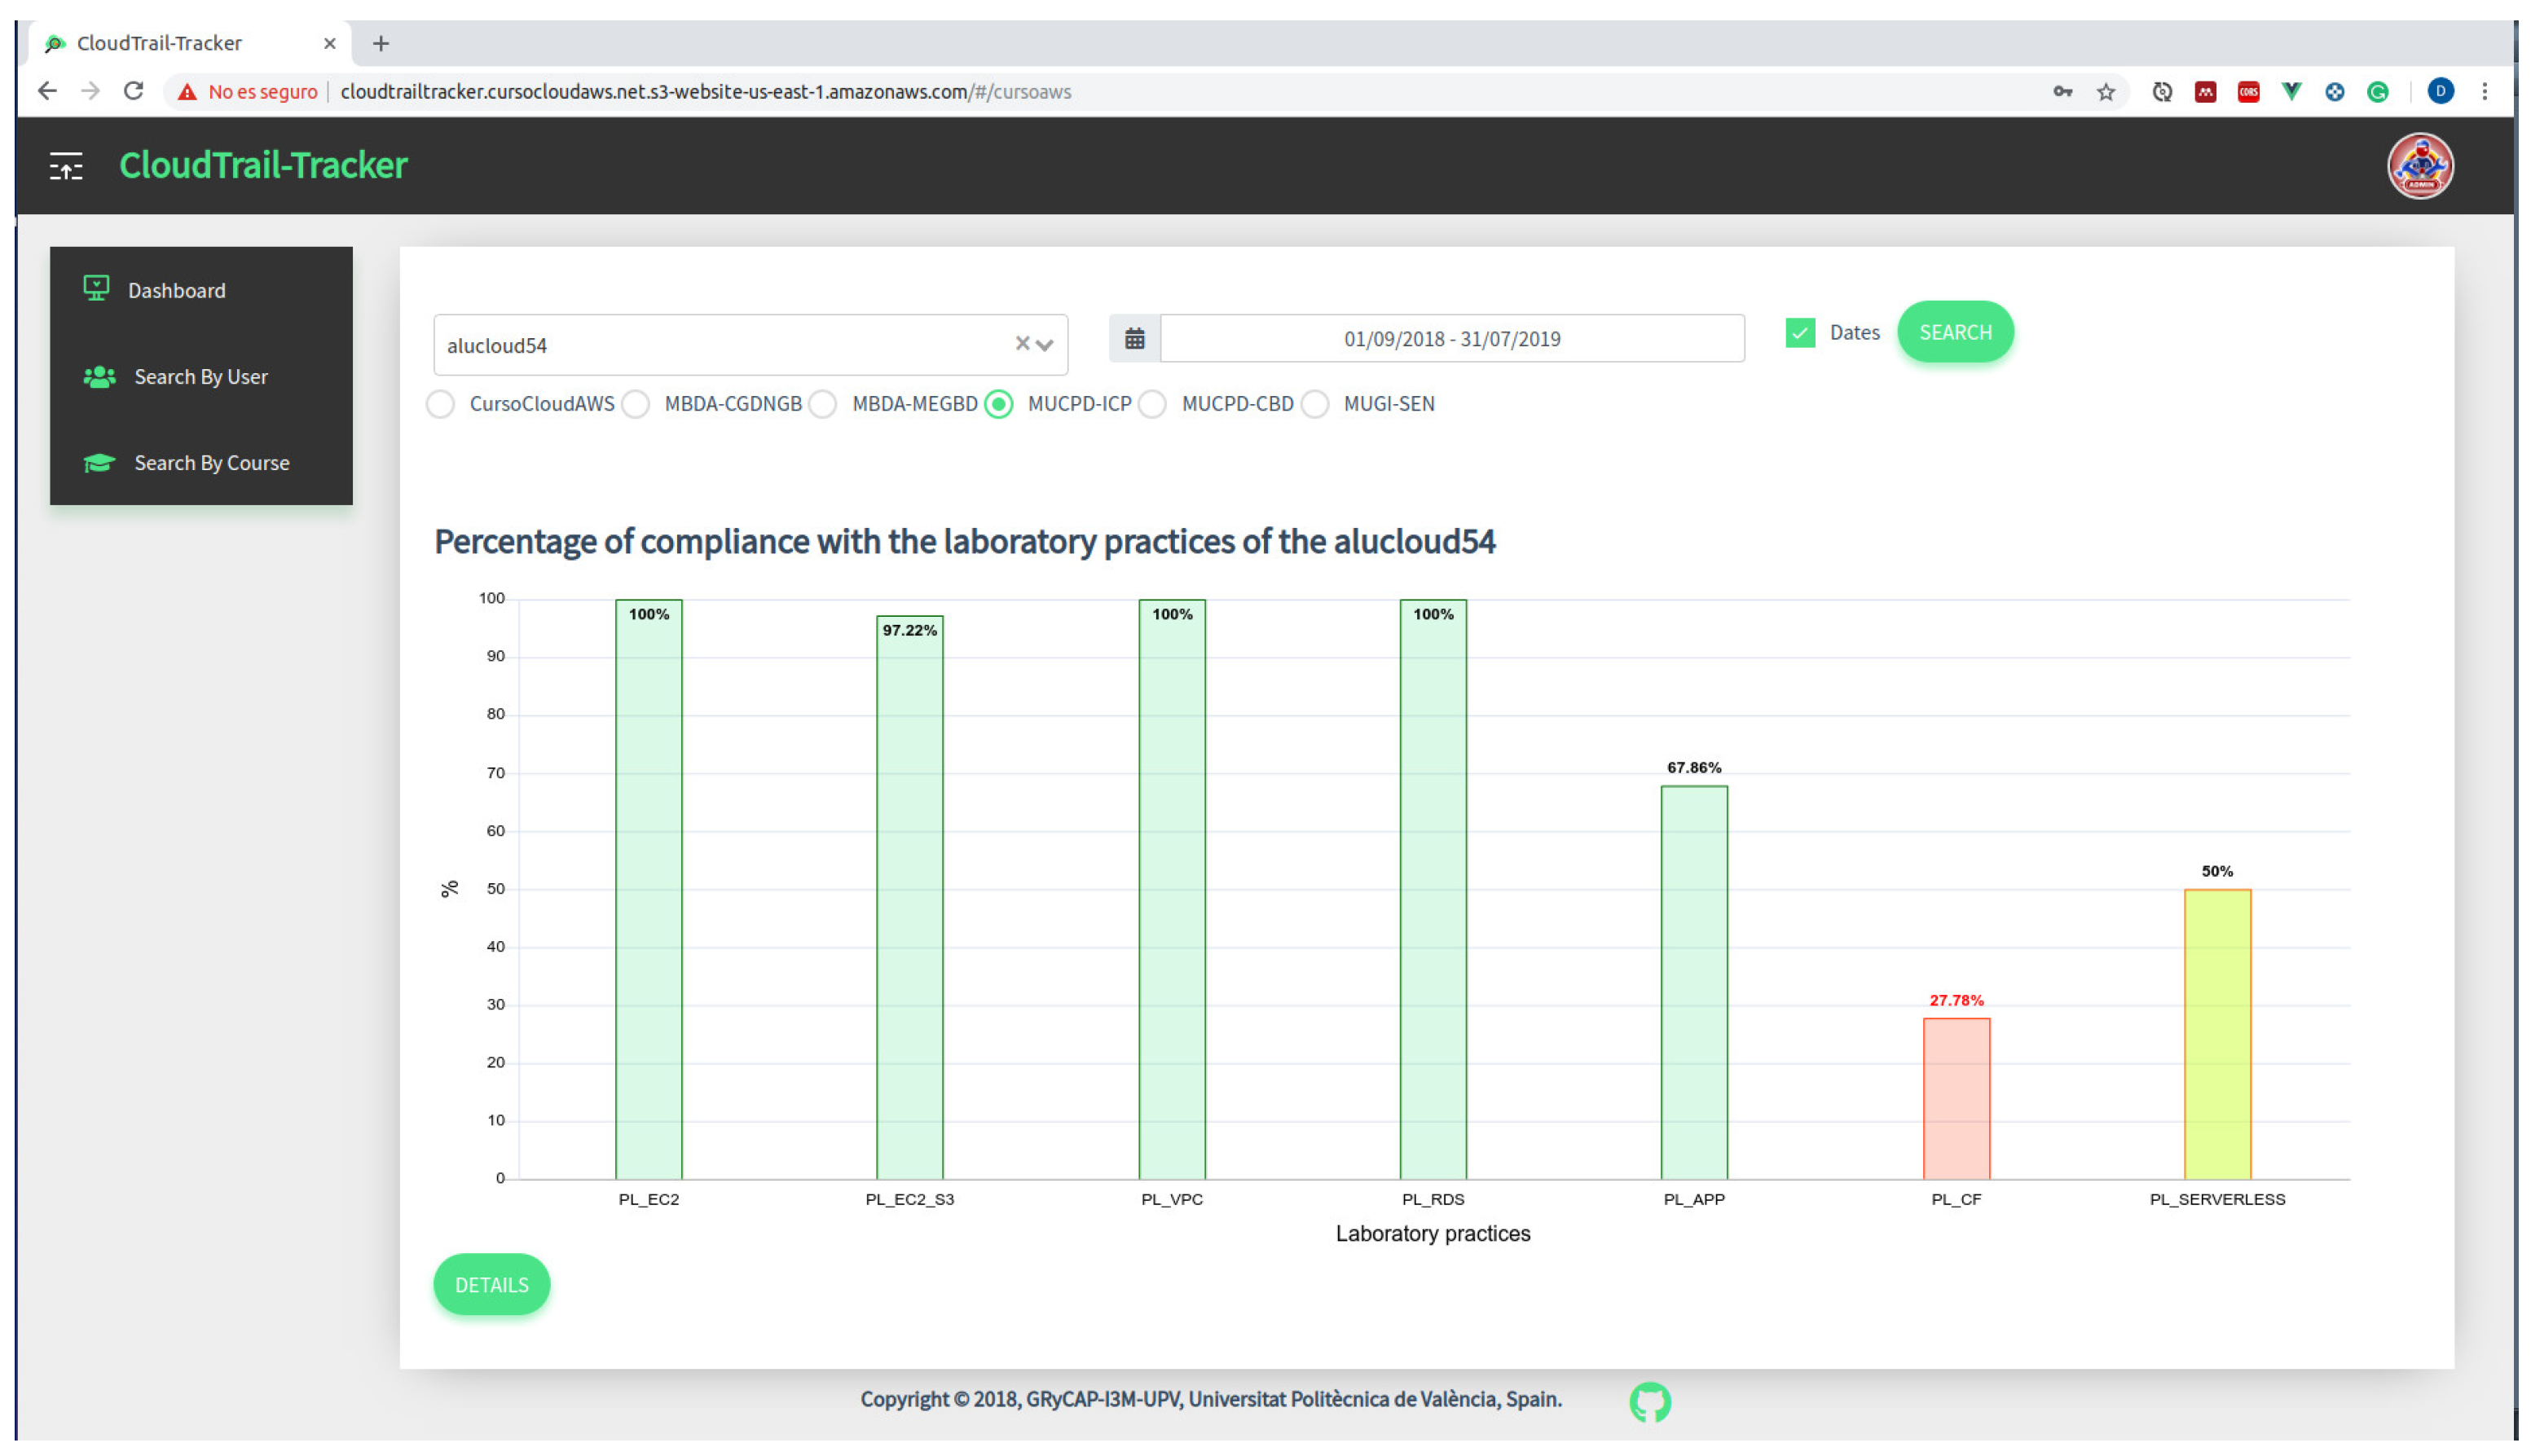This screenshot has height=1456, width=2531.
Task: Click the Grammarly extension icon
Action: [2378, 92]
